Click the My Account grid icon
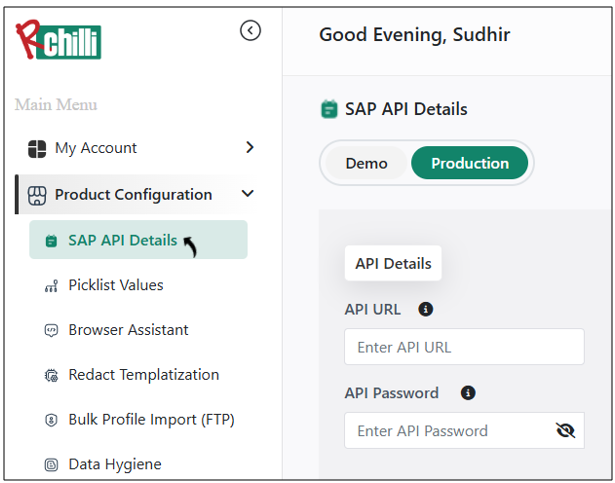Viewport: 615px width, 483px height. [37, 148]
